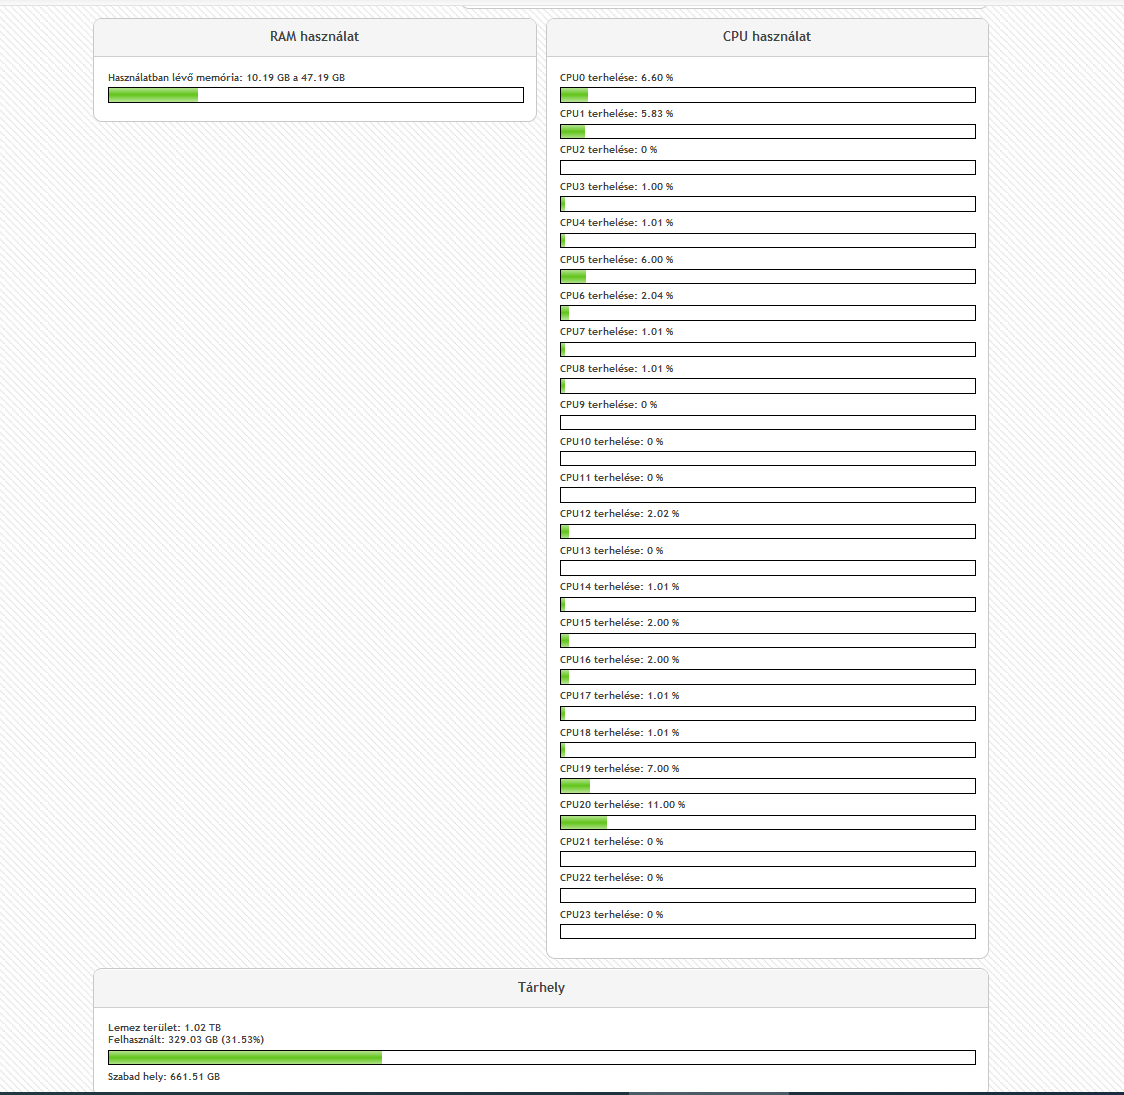The image size is (1124, 1095).
Task: Click the CPU16 terhelése: 2.00 % label
Action: coord(619,659)
